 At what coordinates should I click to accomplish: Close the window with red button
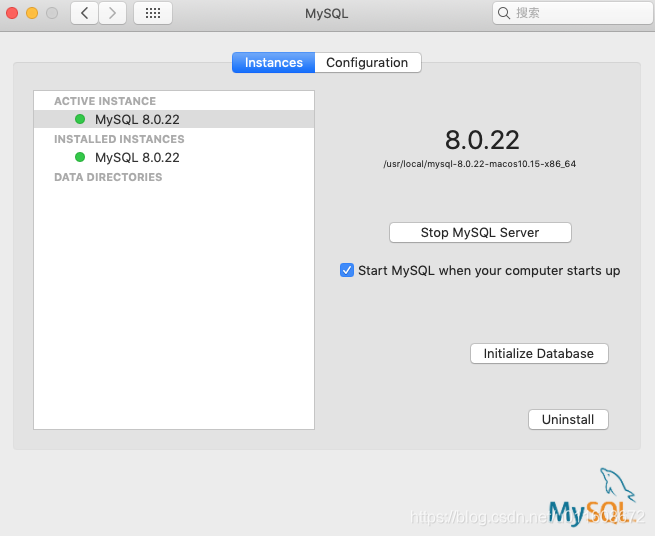12,13
